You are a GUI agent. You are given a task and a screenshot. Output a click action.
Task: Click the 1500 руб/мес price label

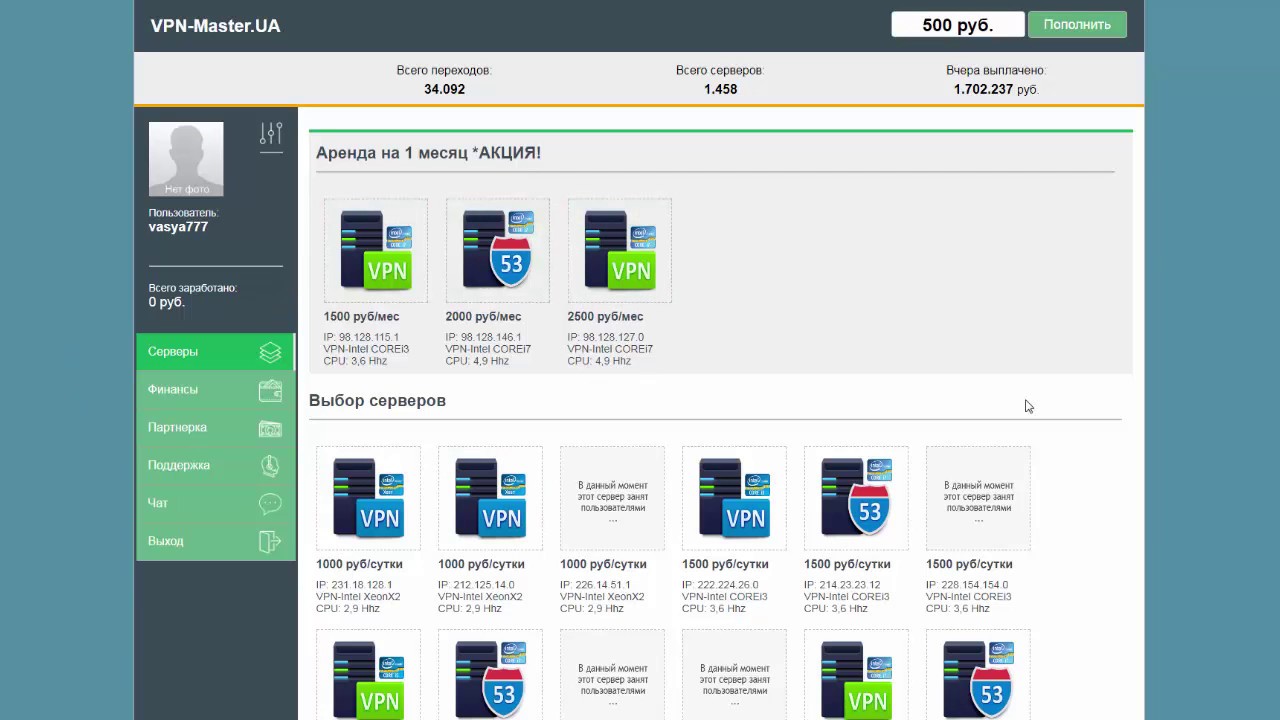click(x=361, y=317)
